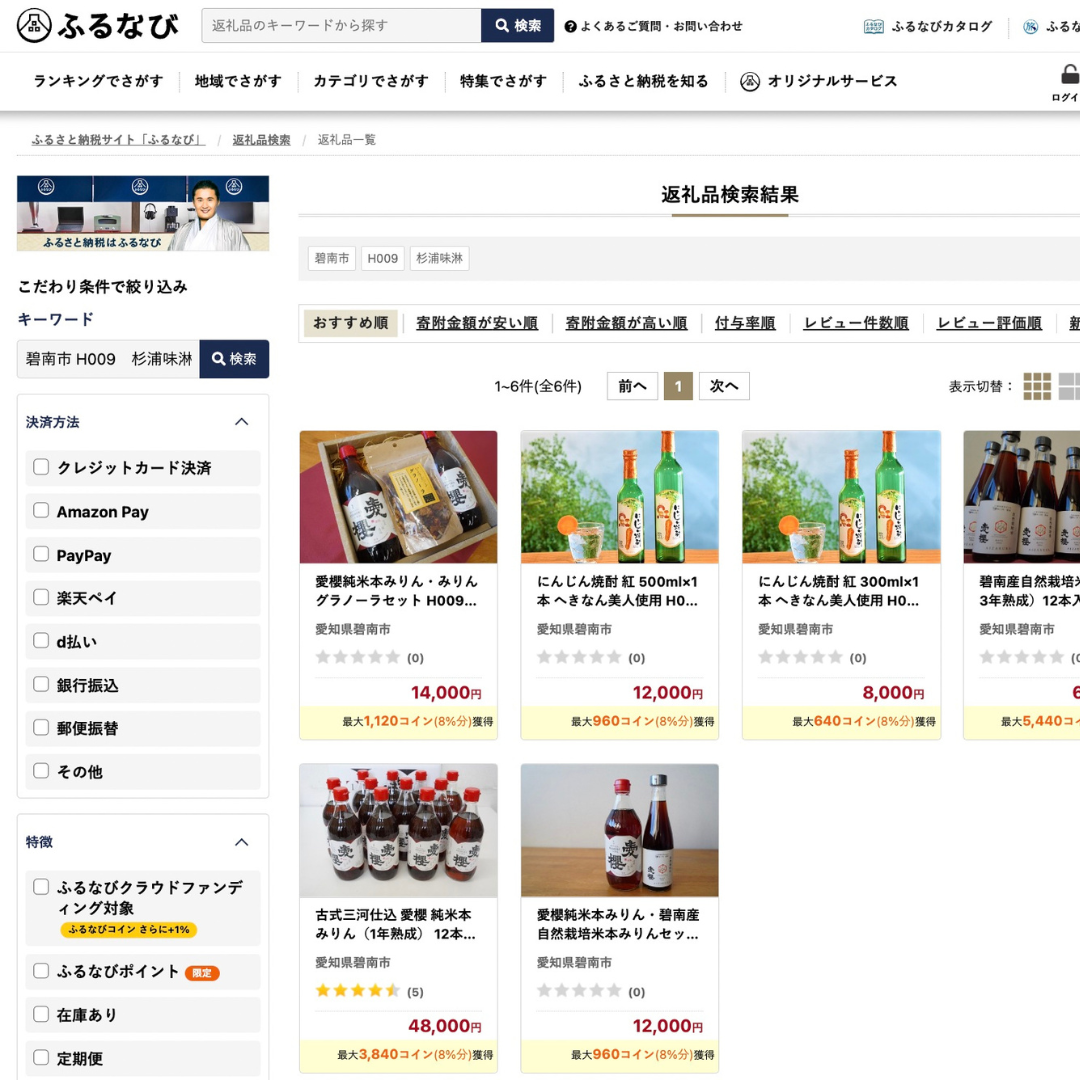Click the 48,000円 price text
This screenshot has height=1080, width=1080.
[445, 1026]
